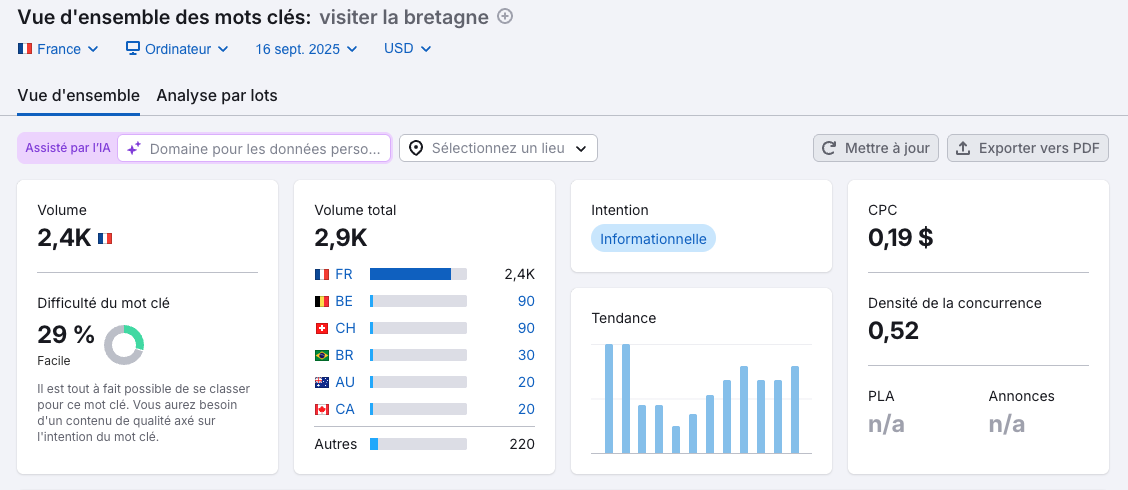This screenshot has height=490, width=1128.
Task: Switch to the Analyse par lots tab
Action: click(217, 95)
